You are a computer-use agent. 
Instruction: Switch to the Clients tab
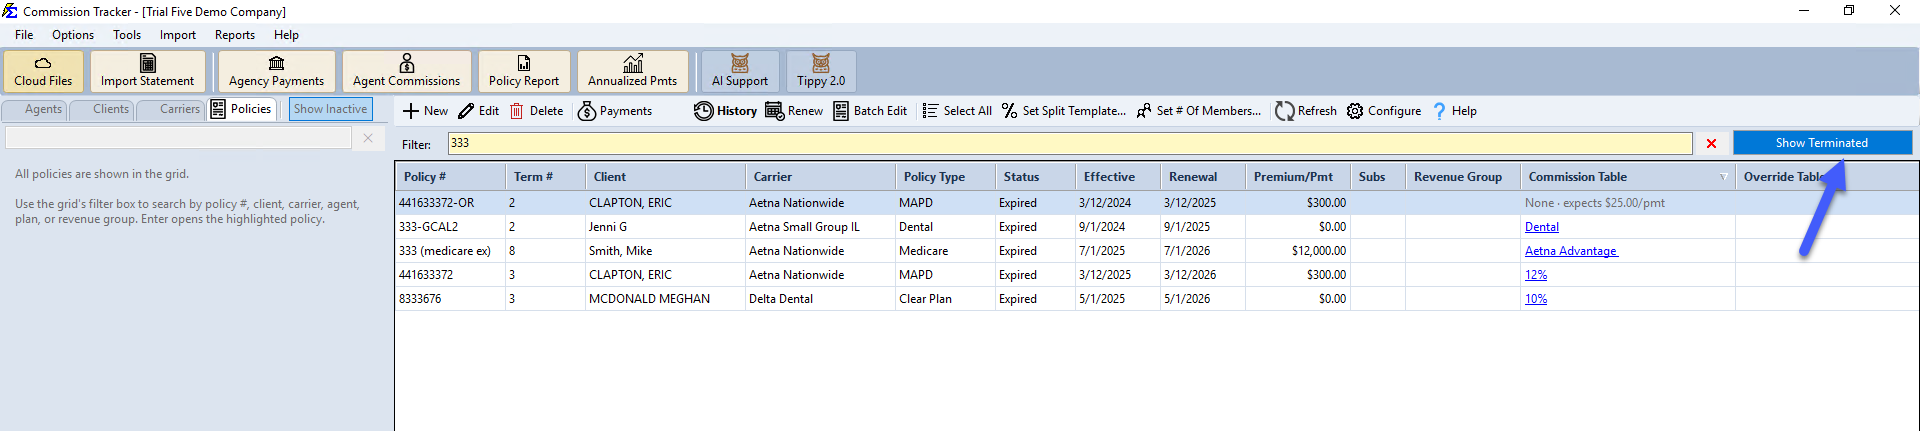pyautogui.click(x=103, y=109)
